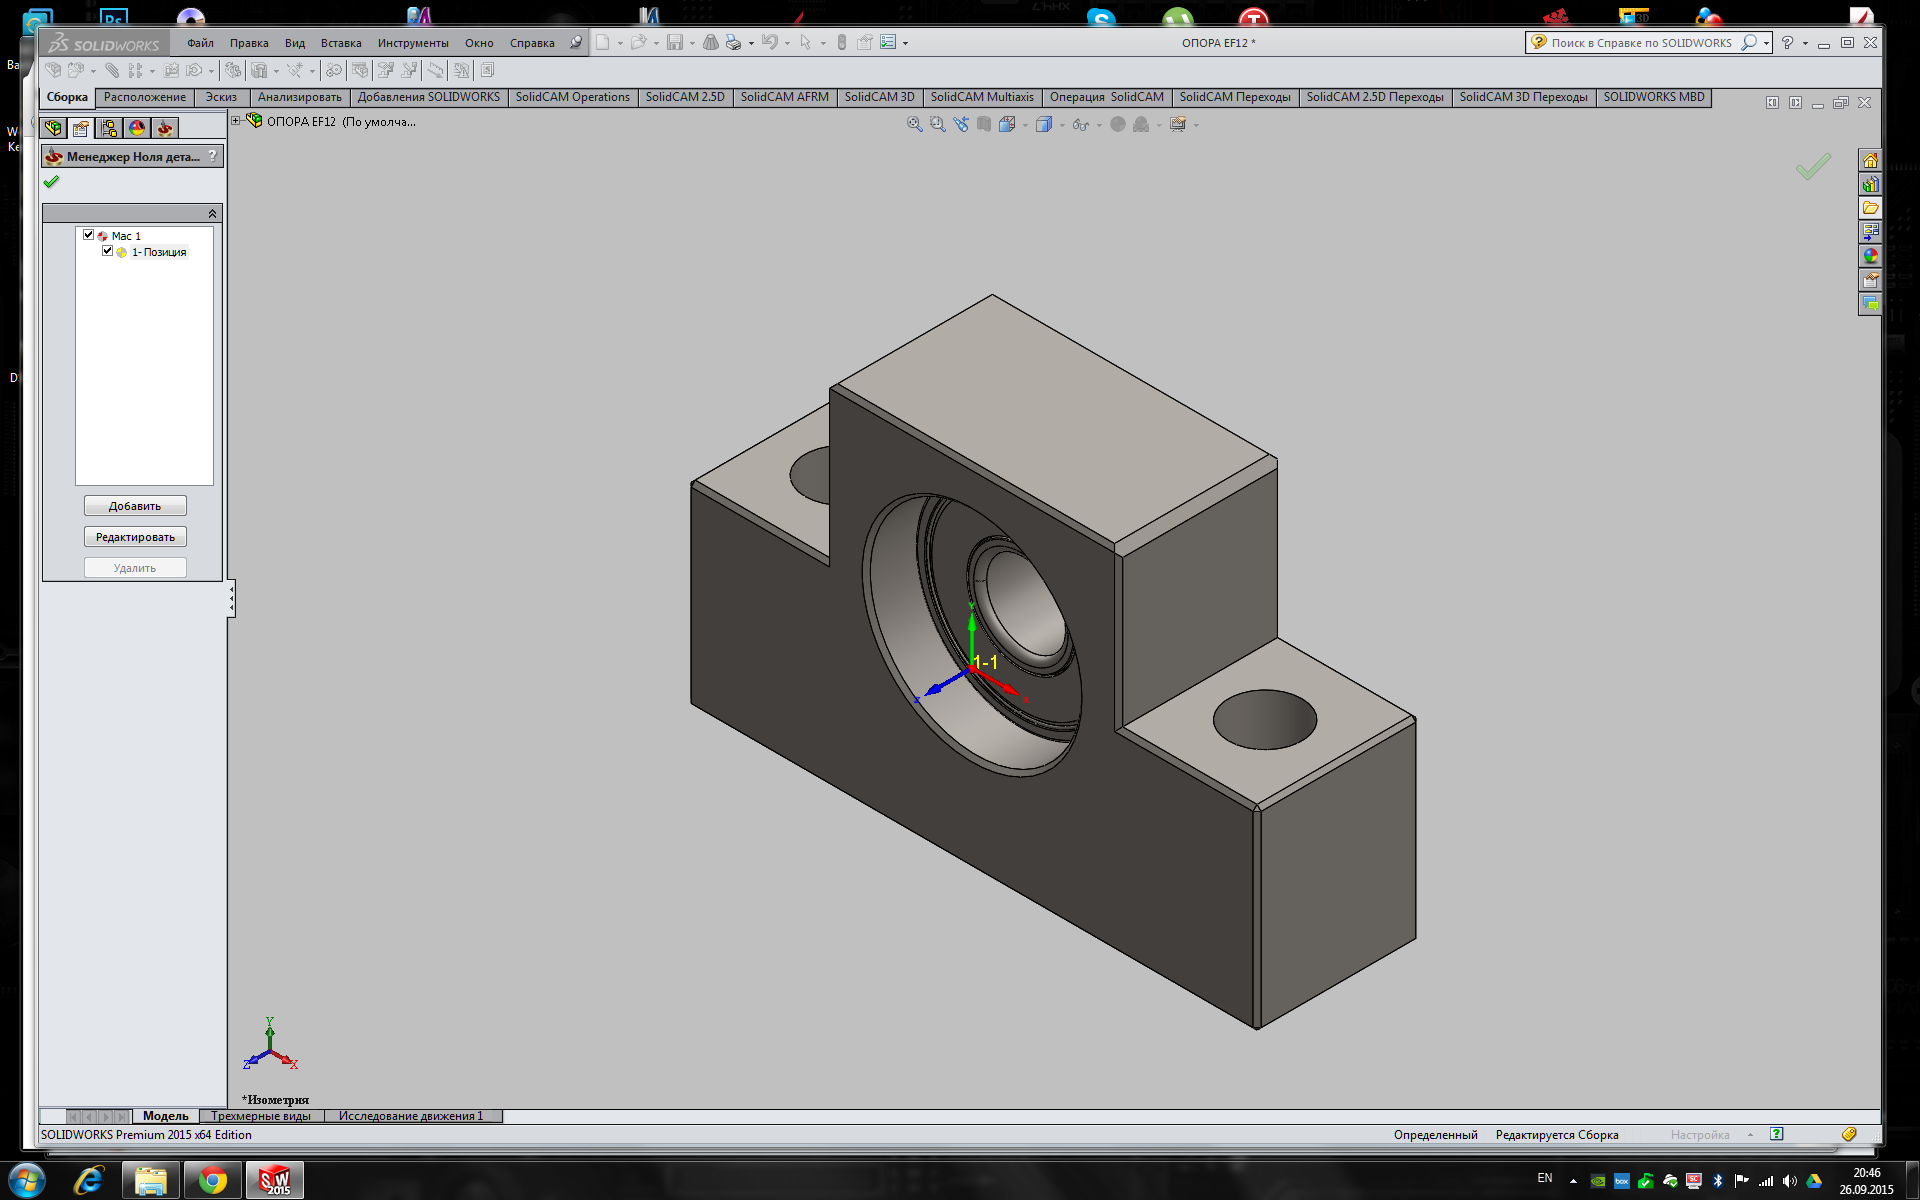Collapse the panel section with double chevron

point(212,213)
